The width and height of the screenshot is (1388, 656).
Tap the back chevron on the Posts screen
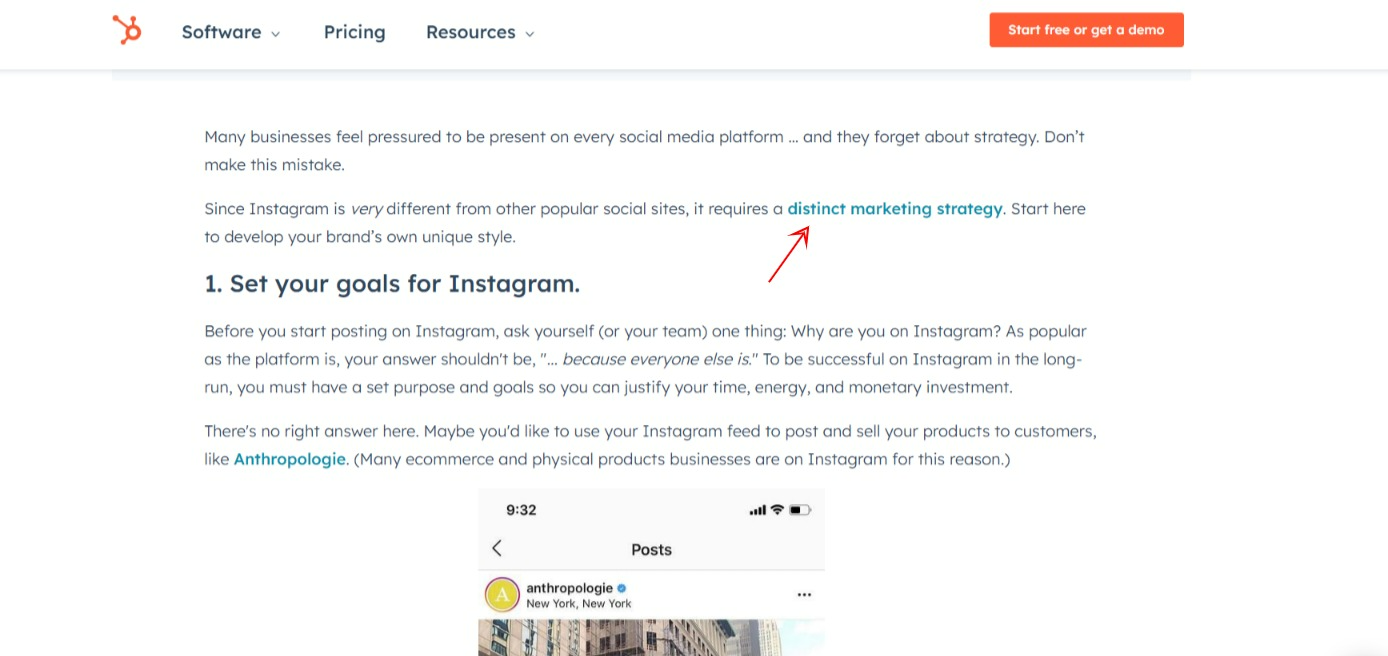point(497,548)
